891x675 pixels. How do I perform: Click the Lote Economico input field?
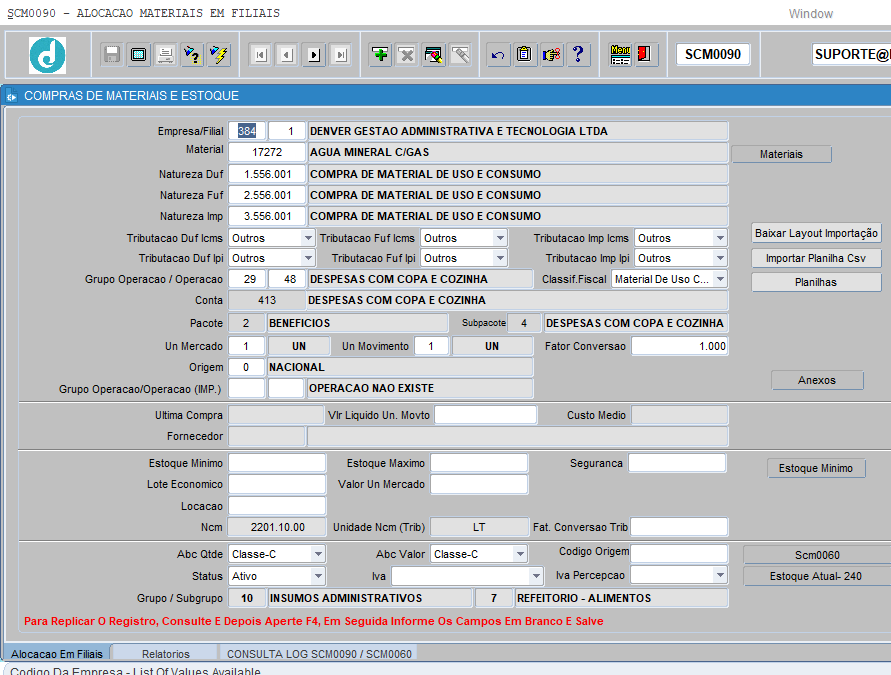pyautogui.click(x=277, y=484)
